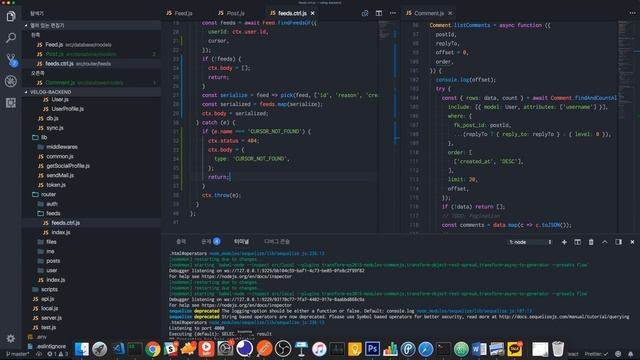Switch to the 출력 (Output) panel tab

point(181,242)
